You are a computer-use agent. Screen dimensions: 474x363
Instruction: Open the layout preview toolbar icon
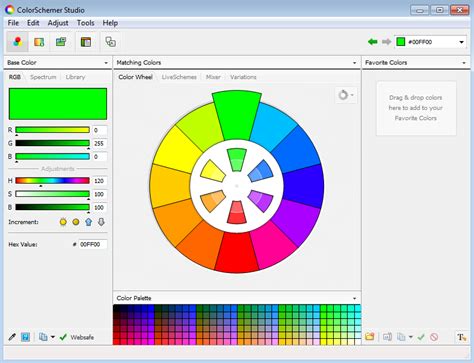(x=86, y=42)
